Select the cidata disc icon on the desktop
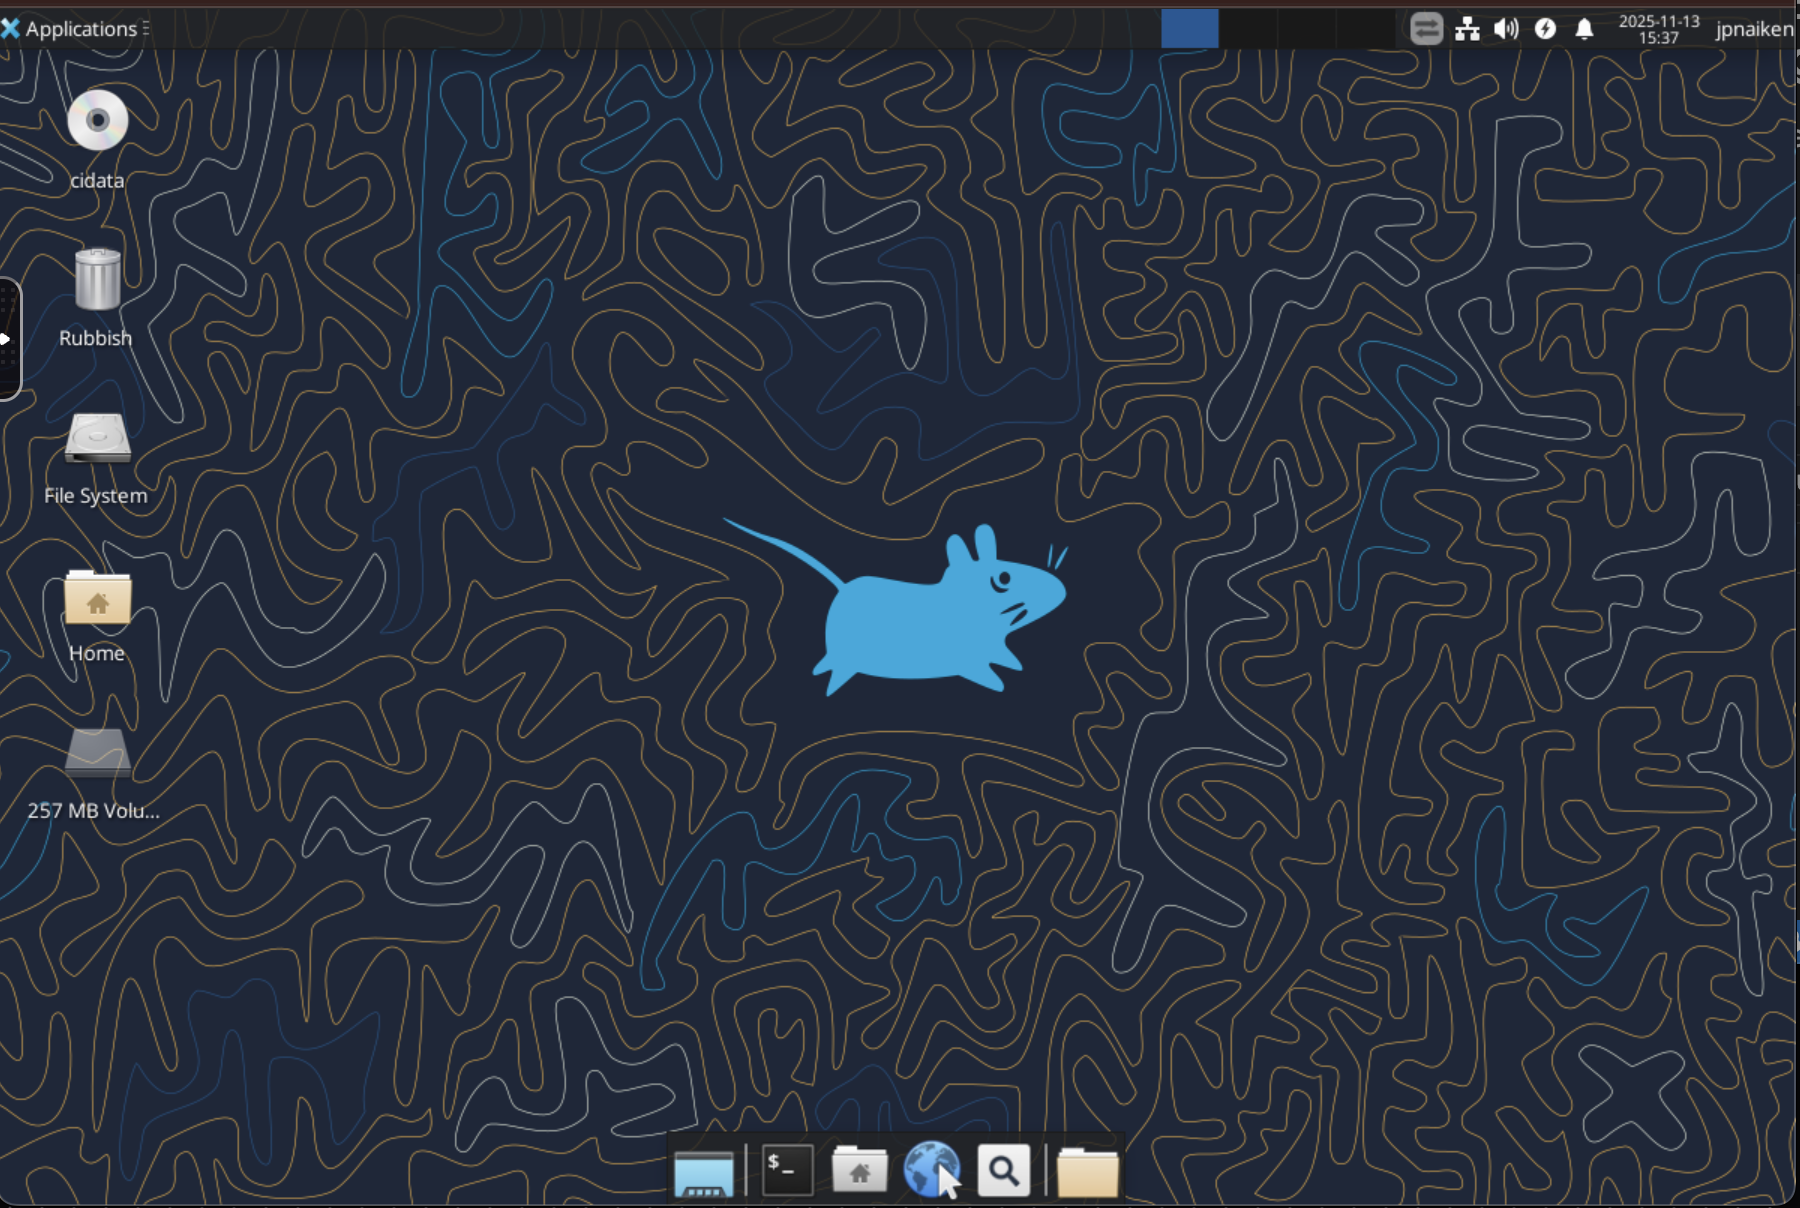 [x=96, y=122]
